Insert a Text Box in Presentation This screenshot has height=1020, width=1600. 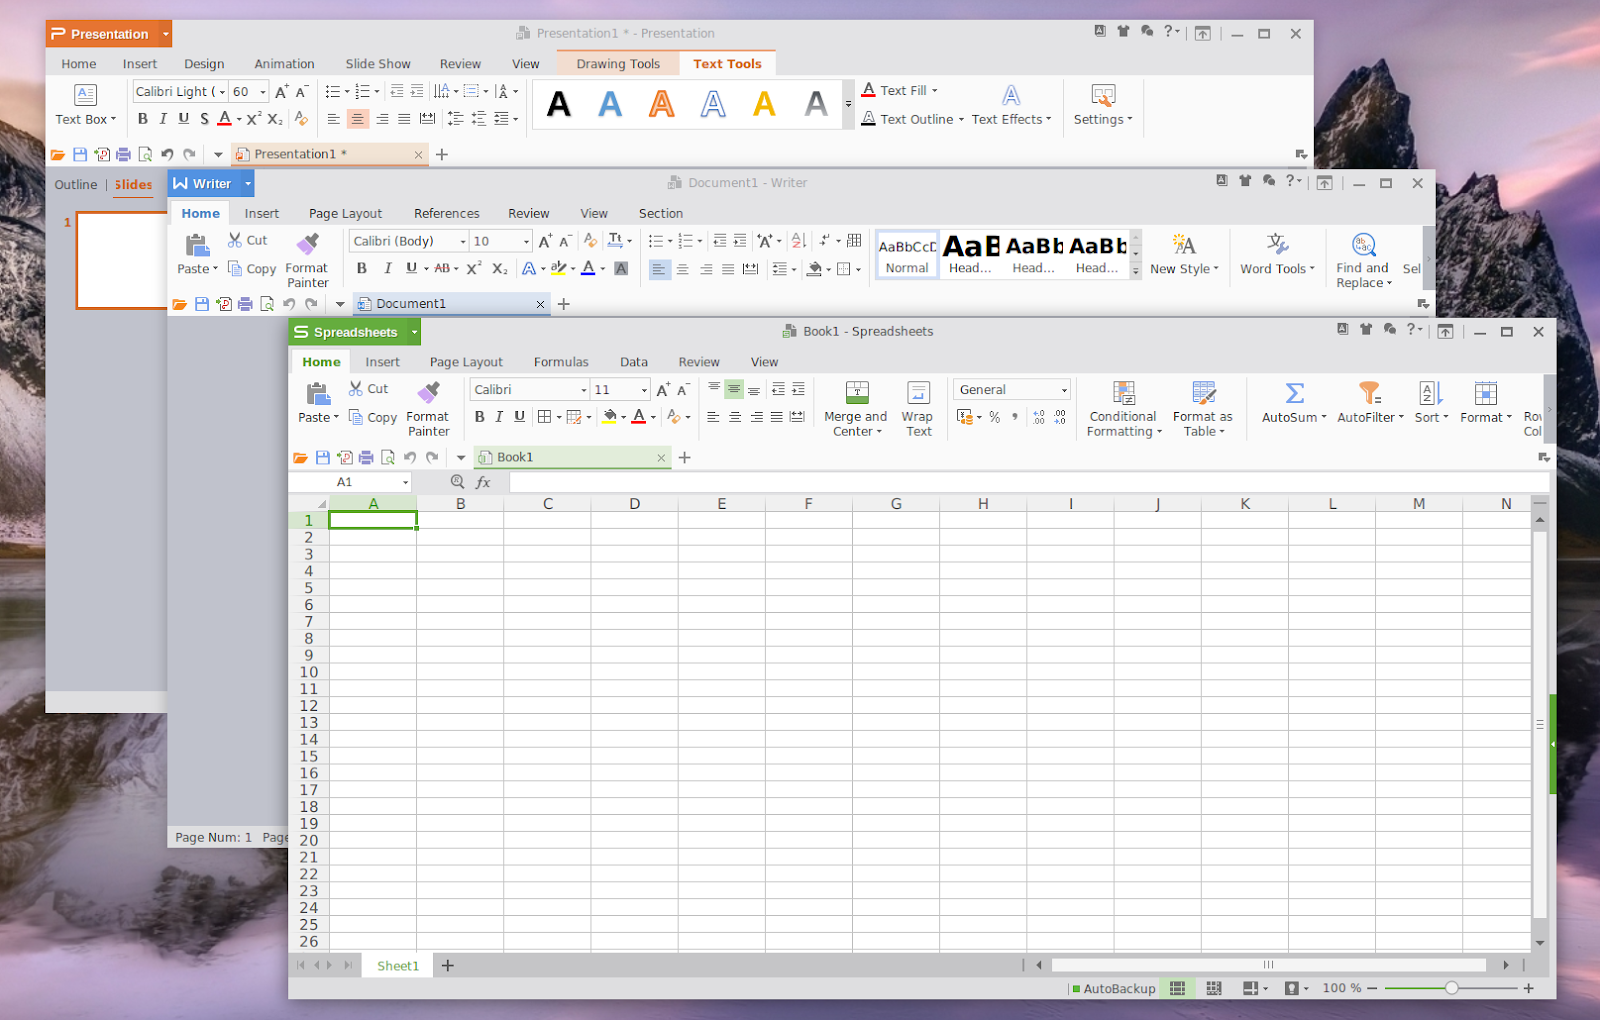click(85, 96)
